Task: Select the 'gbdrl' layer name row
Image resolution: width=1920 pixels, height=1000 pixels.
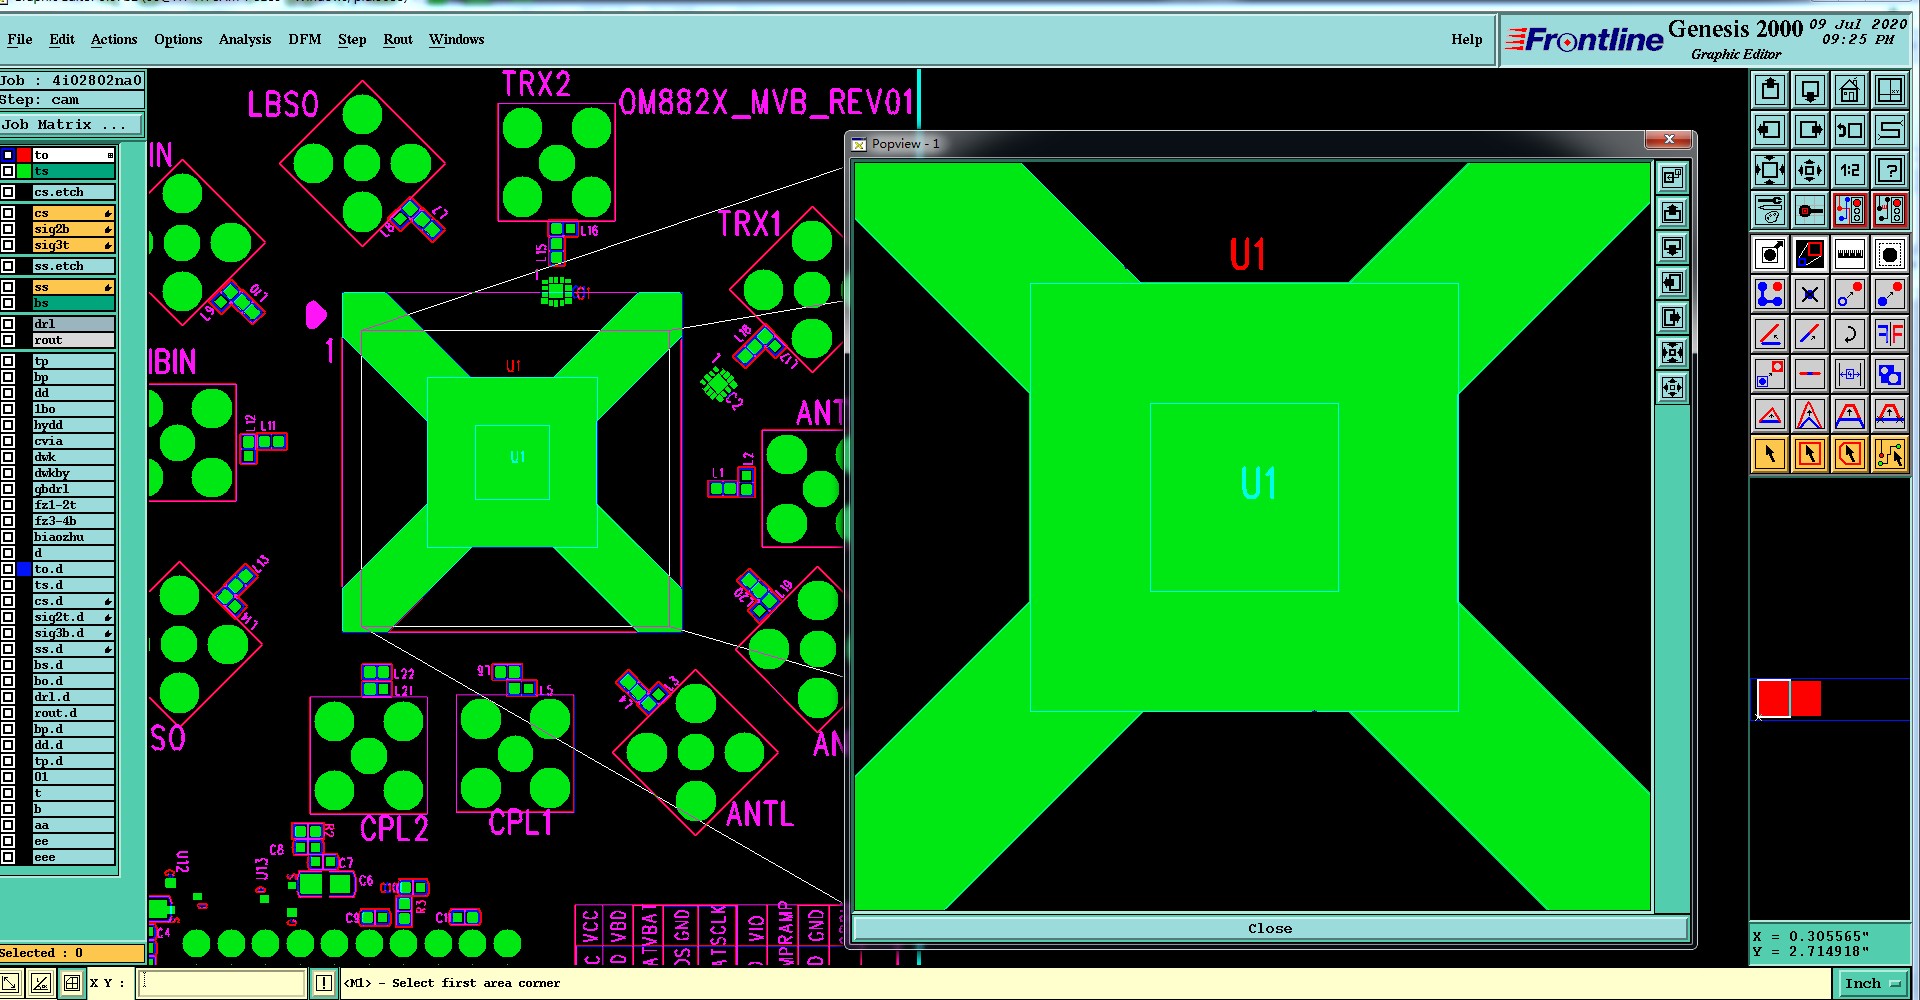Action: [73, 489]
